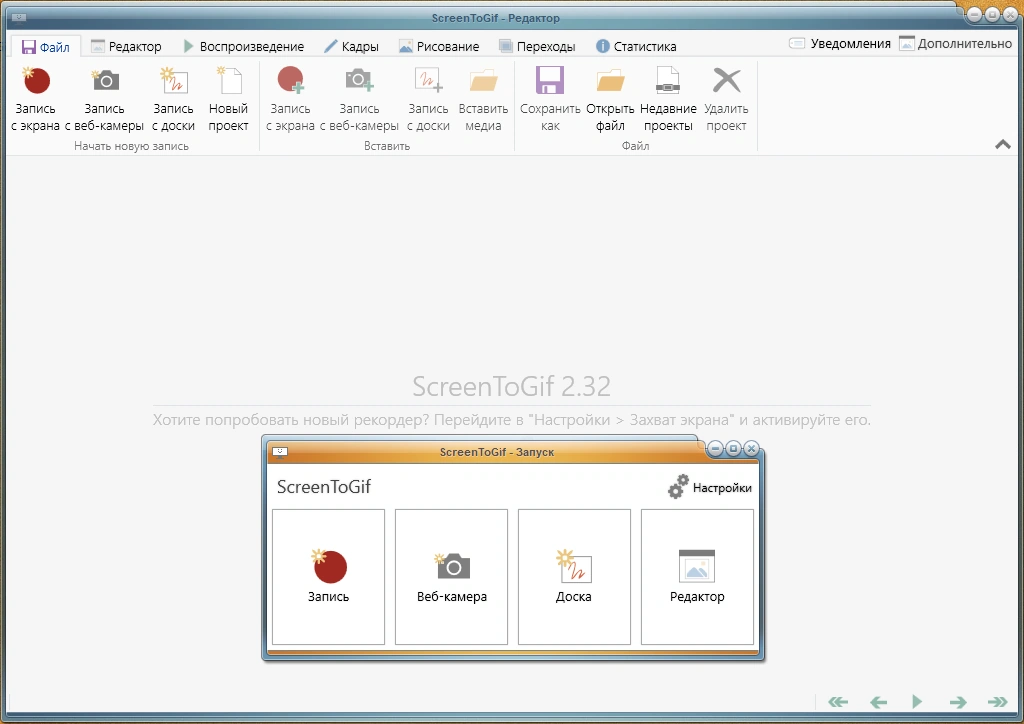Insert board recording in Вставить group

[428, 99]
